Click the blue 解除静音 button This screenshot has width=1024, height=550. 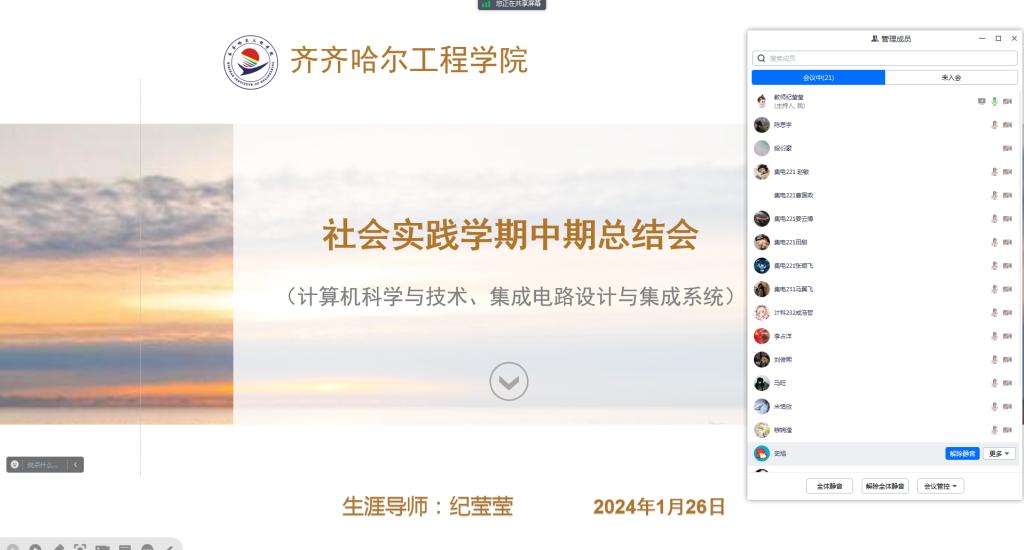click(x=962, y=453)
